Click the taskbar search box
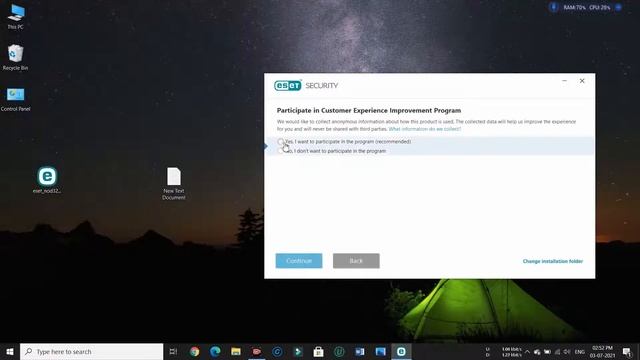This screenshot has width=640, height=360. (x=91, y=351)
